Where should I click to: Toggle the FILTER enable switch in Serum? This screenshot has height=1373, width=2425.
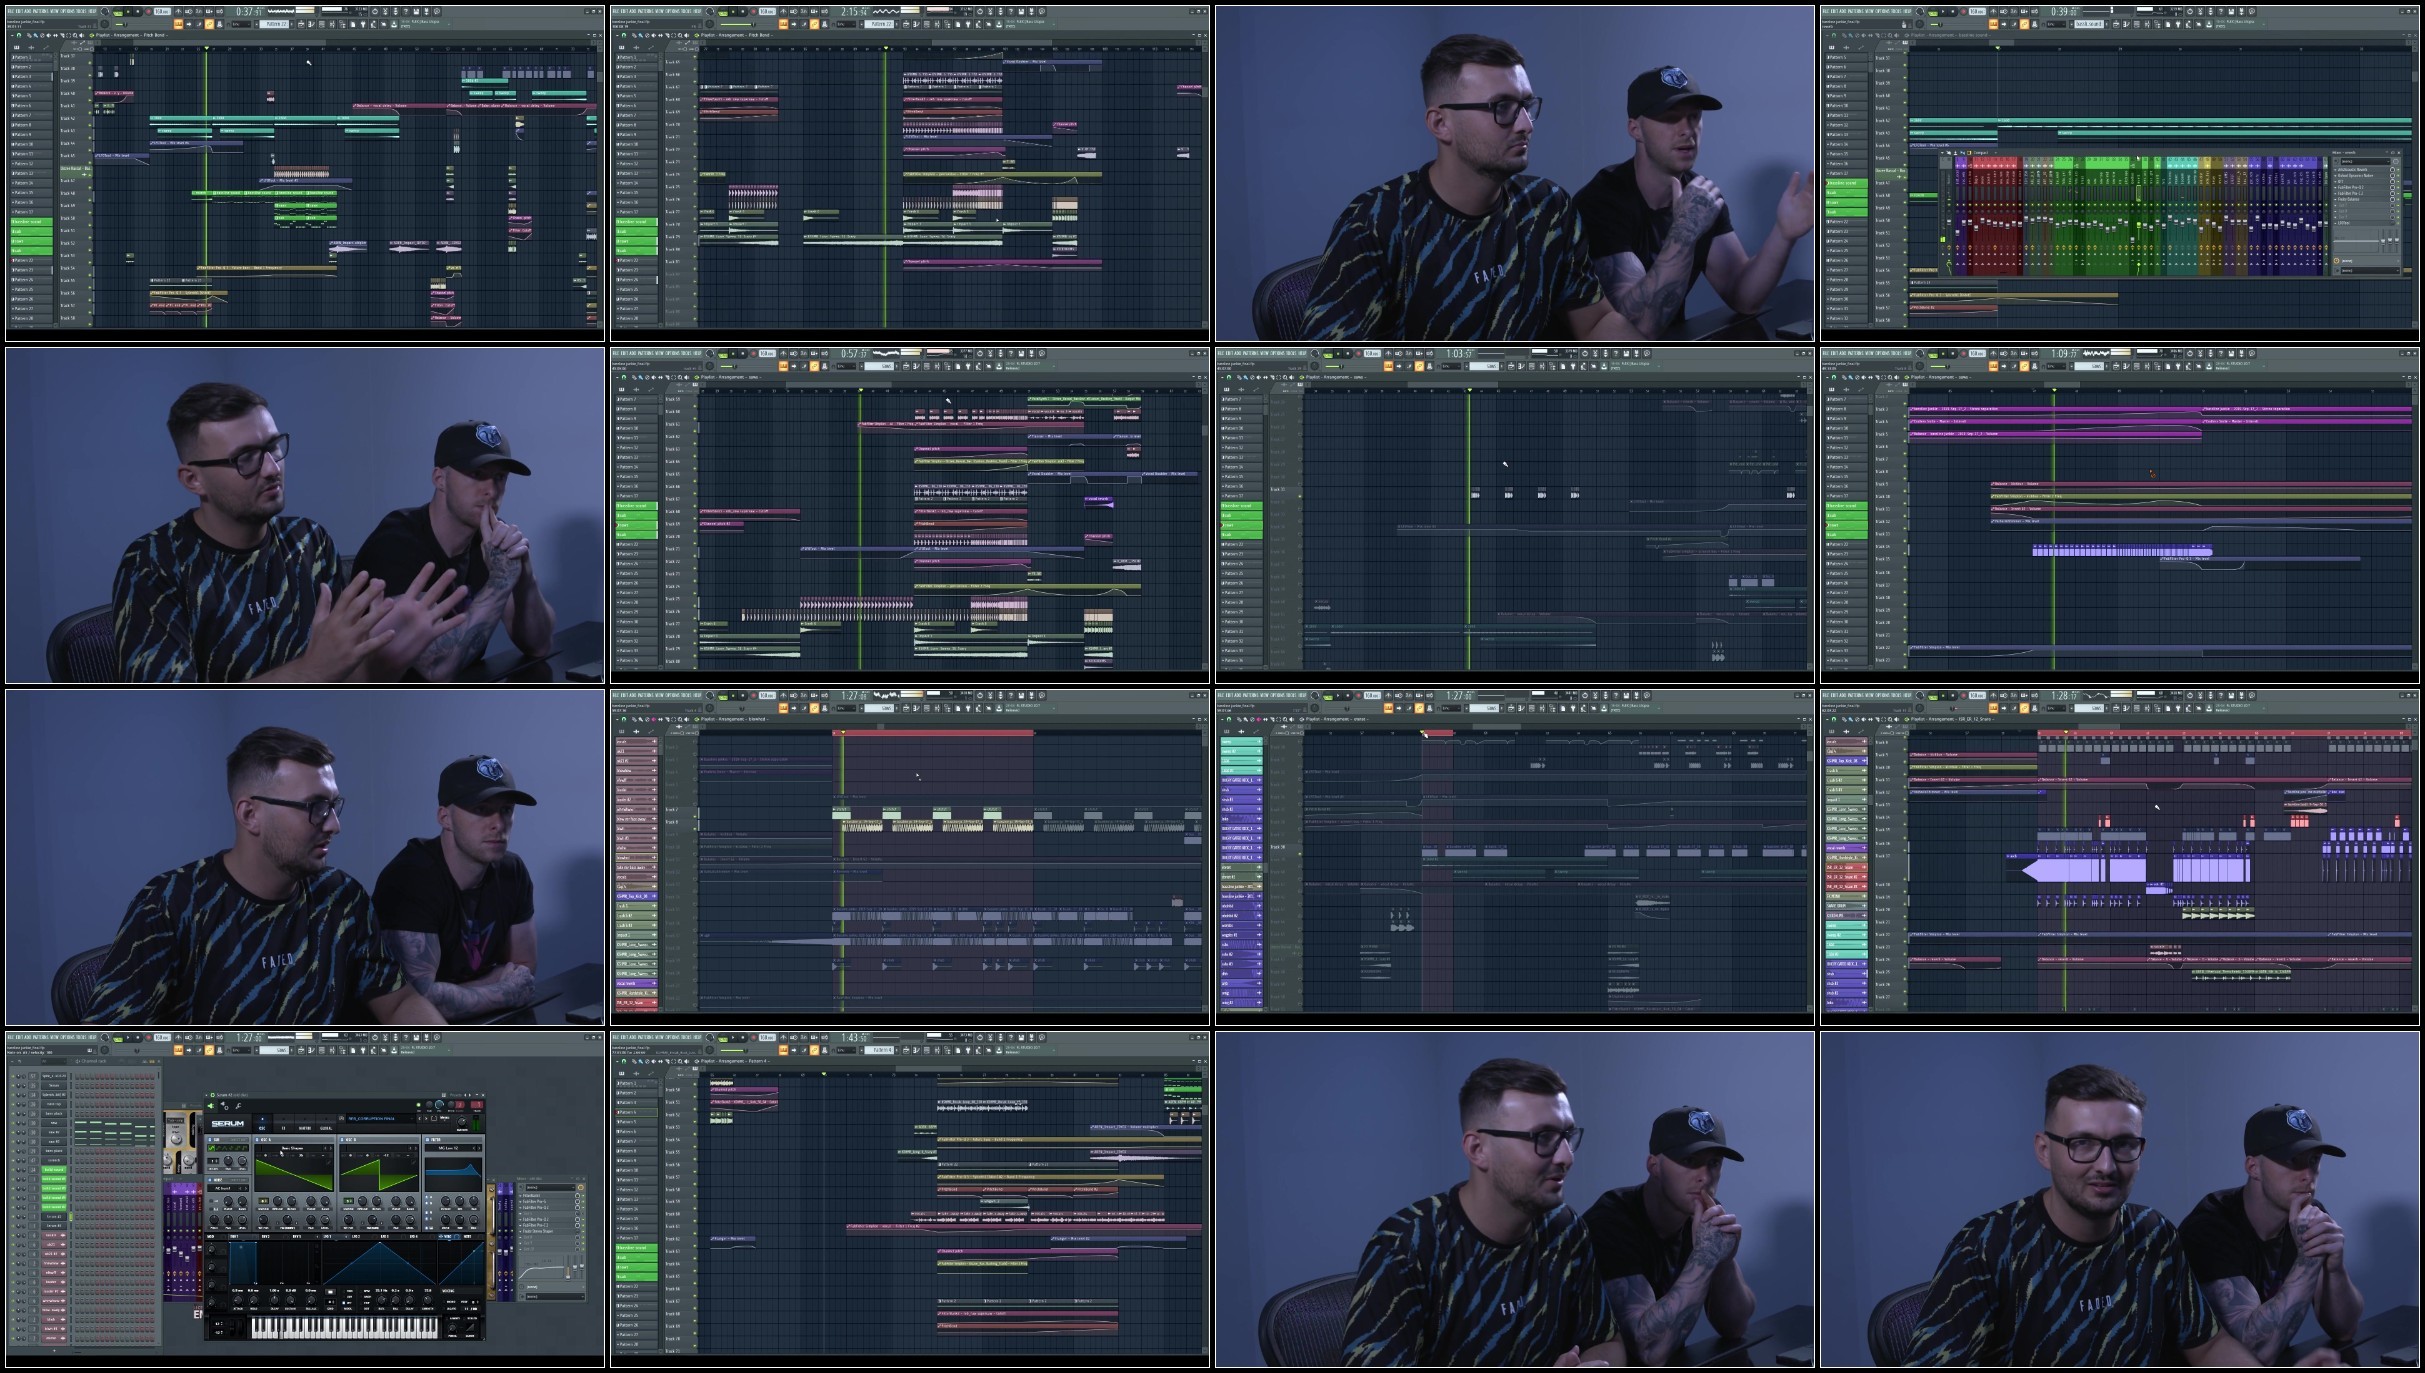(x=427, y=1139)
